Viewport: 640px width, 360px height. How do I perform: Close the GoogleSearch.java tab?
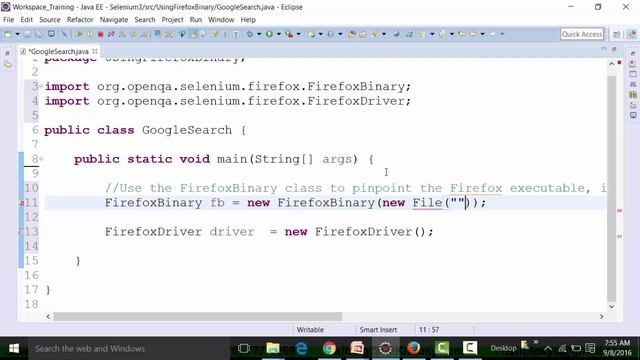(95, 51)
